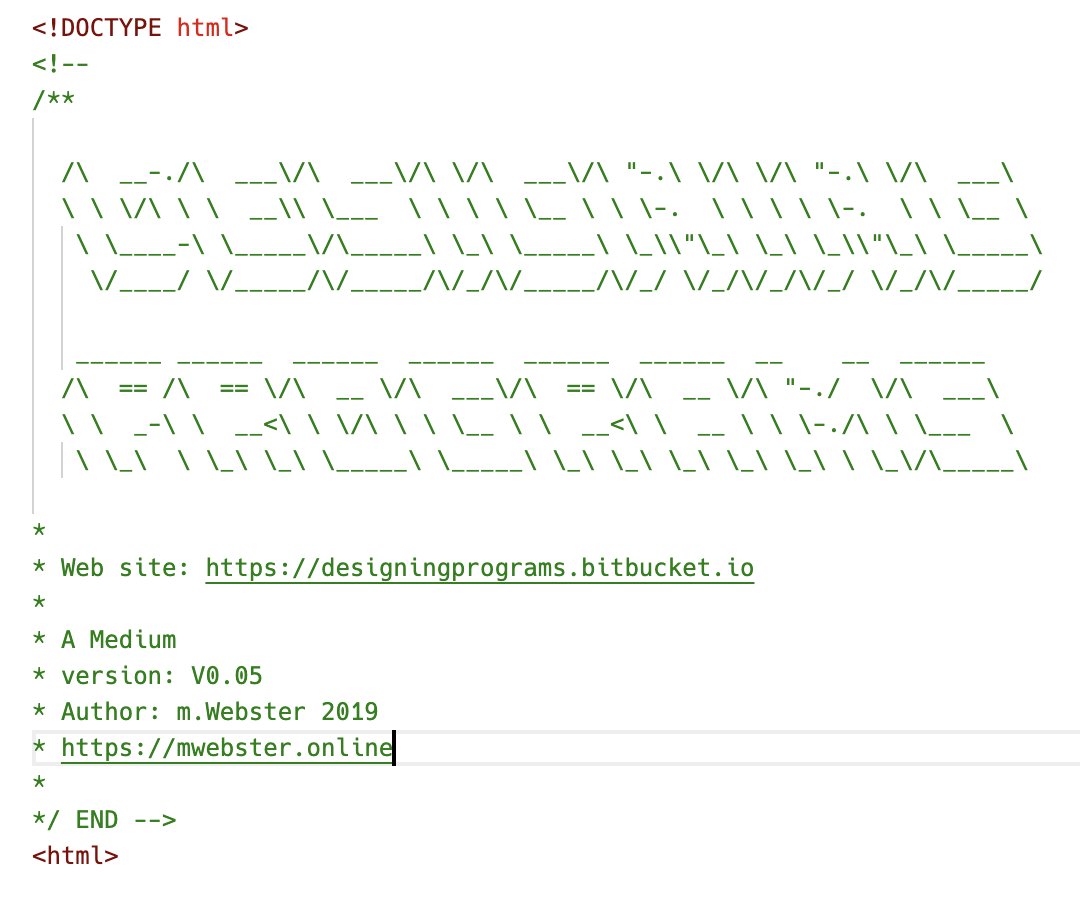Open the https://mwebster.online link
This screenshot has height=906, width=1080.
[227, 748]
